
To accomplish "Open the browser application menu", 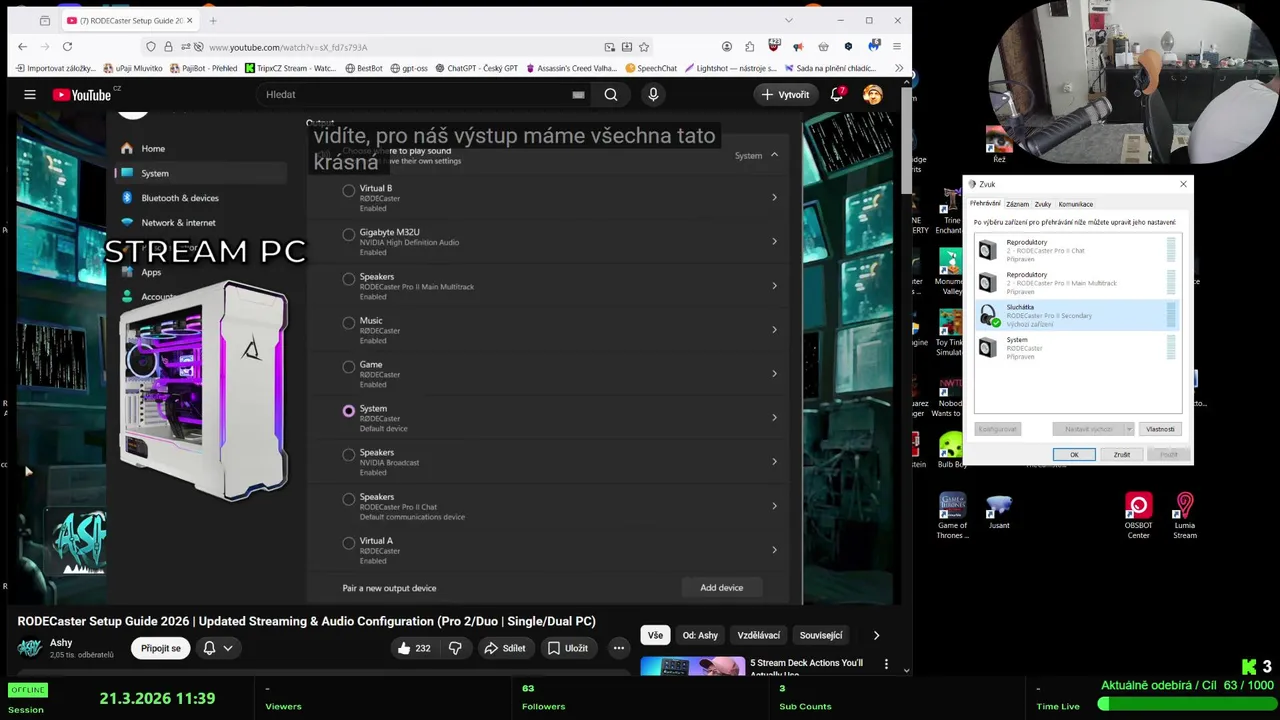I will tap(897, 47).
